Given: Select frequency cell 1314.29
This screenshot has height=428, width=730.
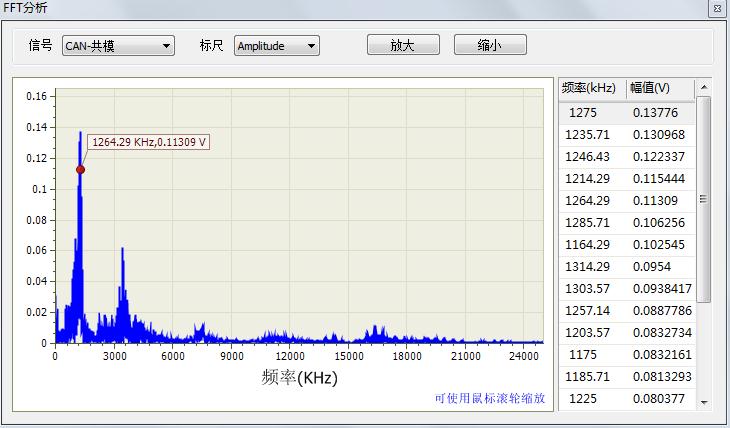Looking at the screenshot, I should tap(587, 266).
